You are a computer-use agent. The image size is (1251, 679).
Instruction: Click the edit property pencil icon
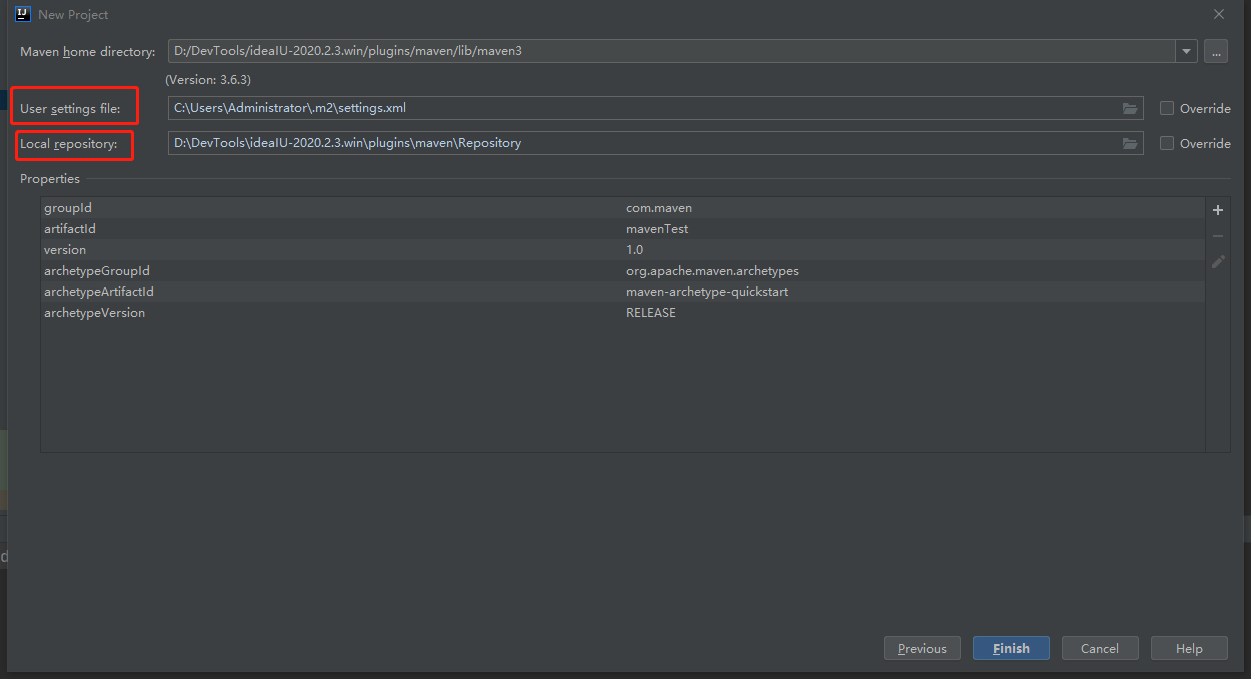click(x=1218, y=262)
